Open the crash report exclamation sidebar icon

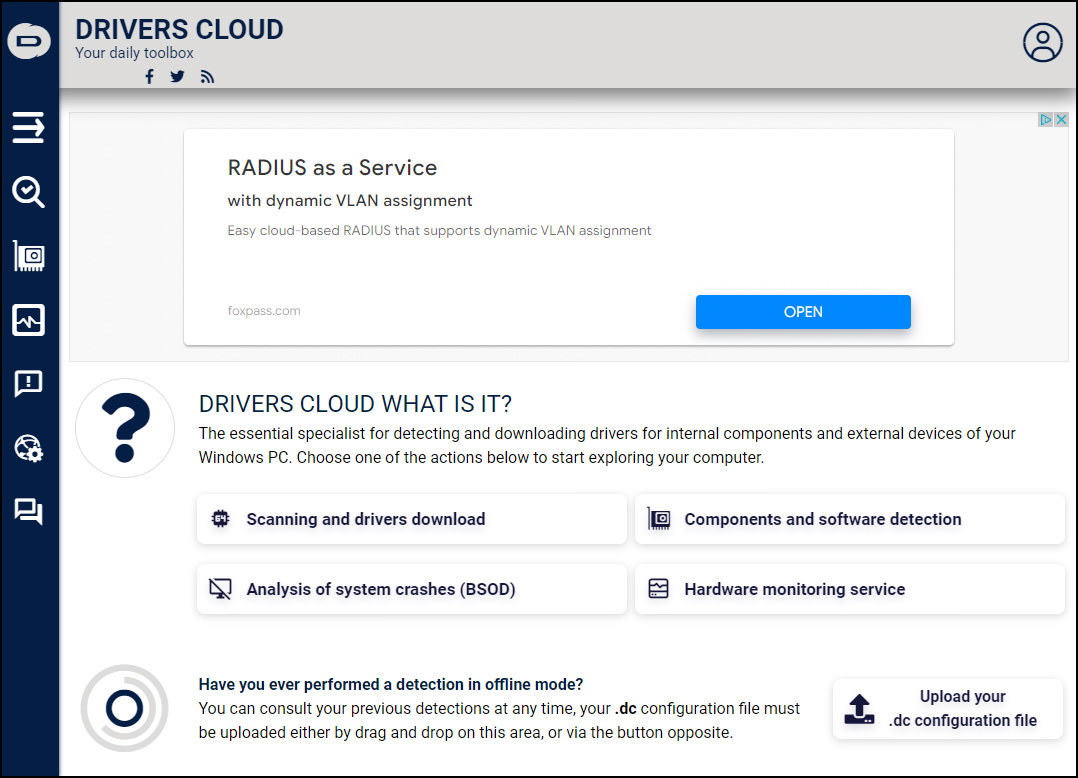pyautogui.click(x=28, y=384)
